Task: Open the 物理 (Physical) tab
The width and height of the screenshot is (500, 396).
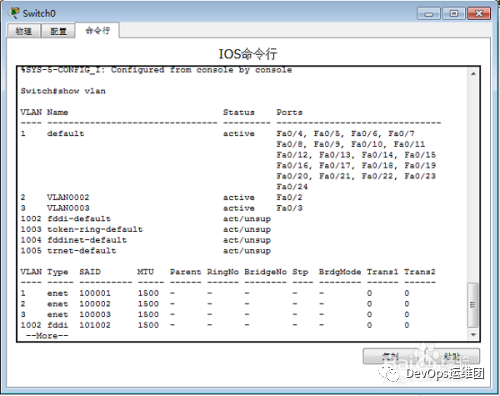Action: point(24,31)
